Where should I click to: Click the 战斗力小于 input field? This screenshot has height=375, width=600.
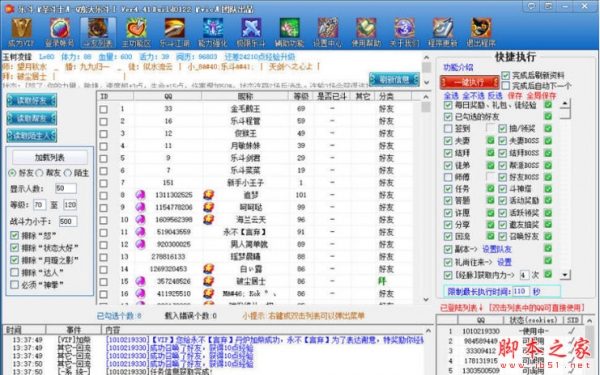68,221
